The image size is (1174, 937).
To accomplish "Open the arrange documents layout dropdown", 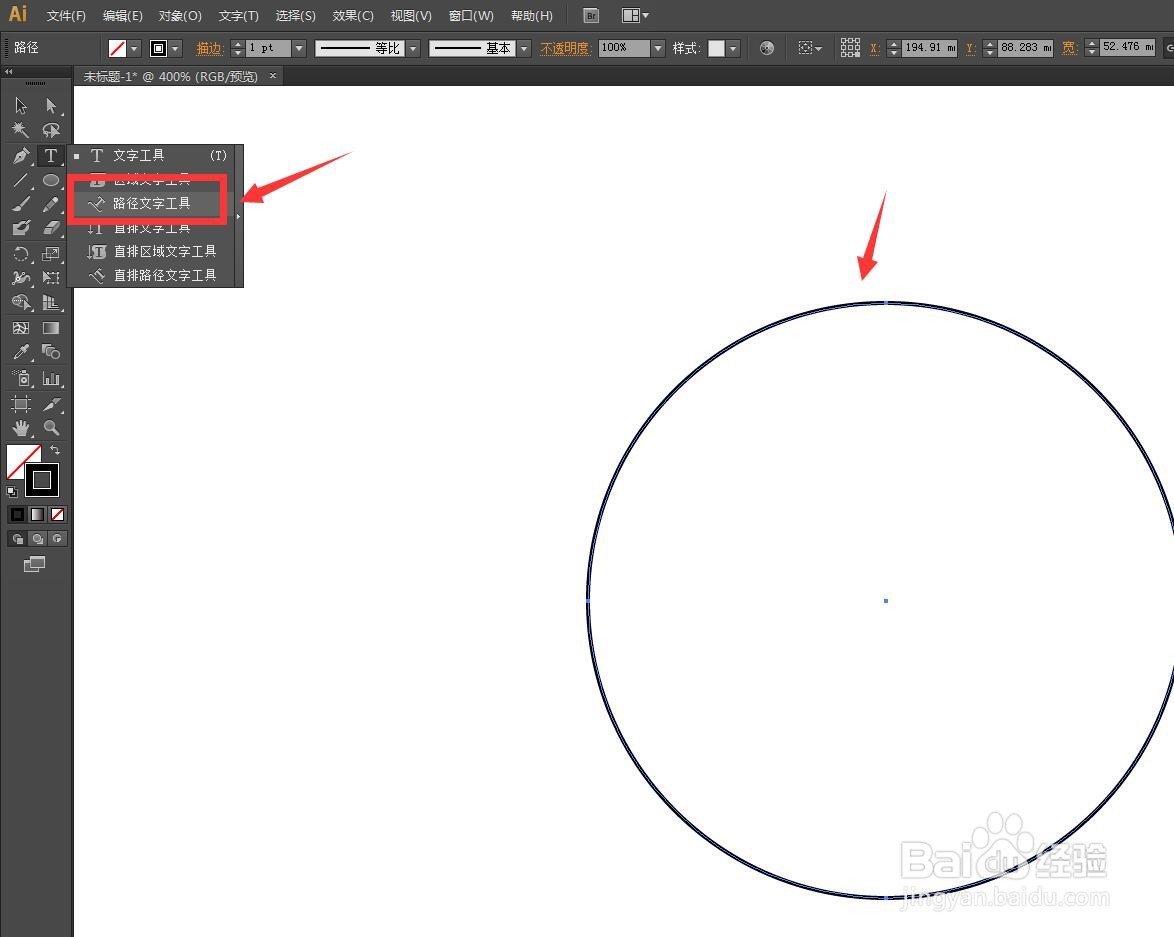I will [635, 15].
